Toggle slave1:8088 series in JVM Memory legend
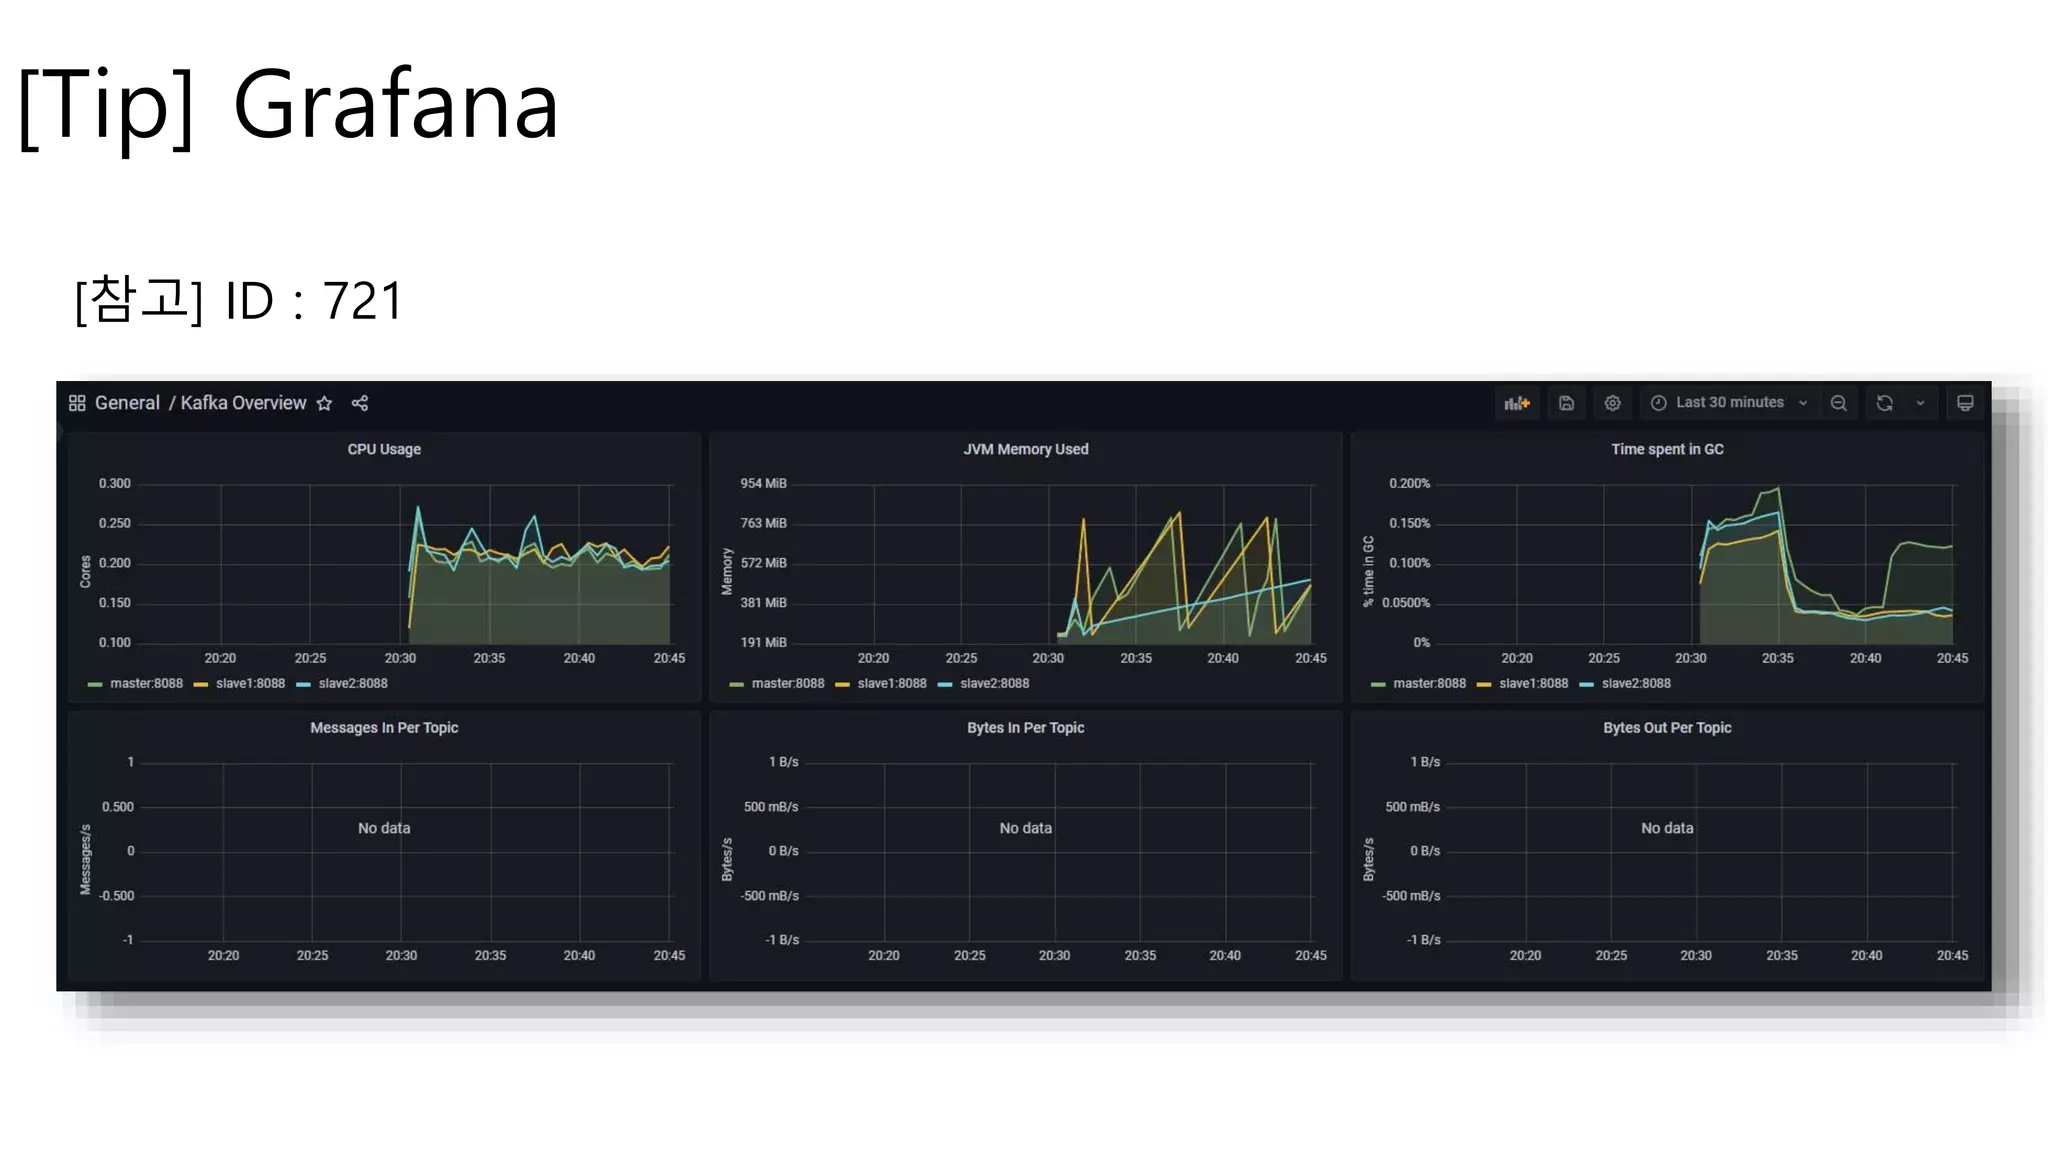This screenshot has width=2048, height=1152. pos(891,684)
